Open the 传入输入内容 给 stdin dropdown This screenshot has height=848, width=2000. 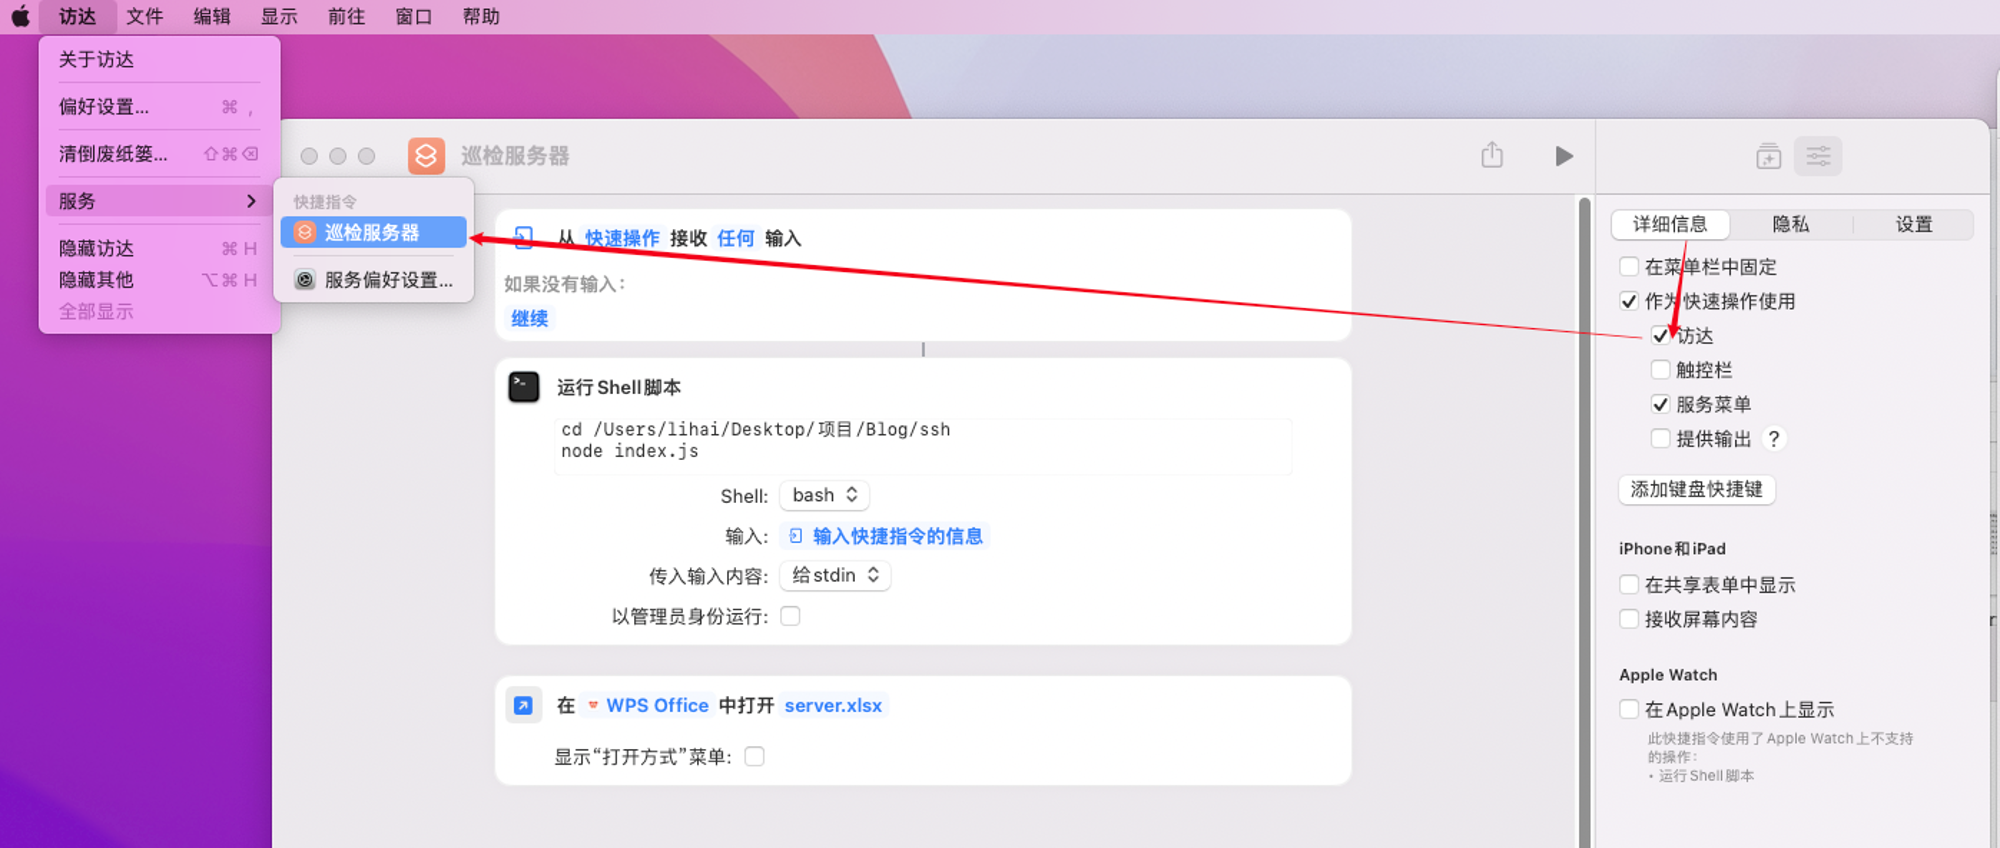click(x=835, y=575)
